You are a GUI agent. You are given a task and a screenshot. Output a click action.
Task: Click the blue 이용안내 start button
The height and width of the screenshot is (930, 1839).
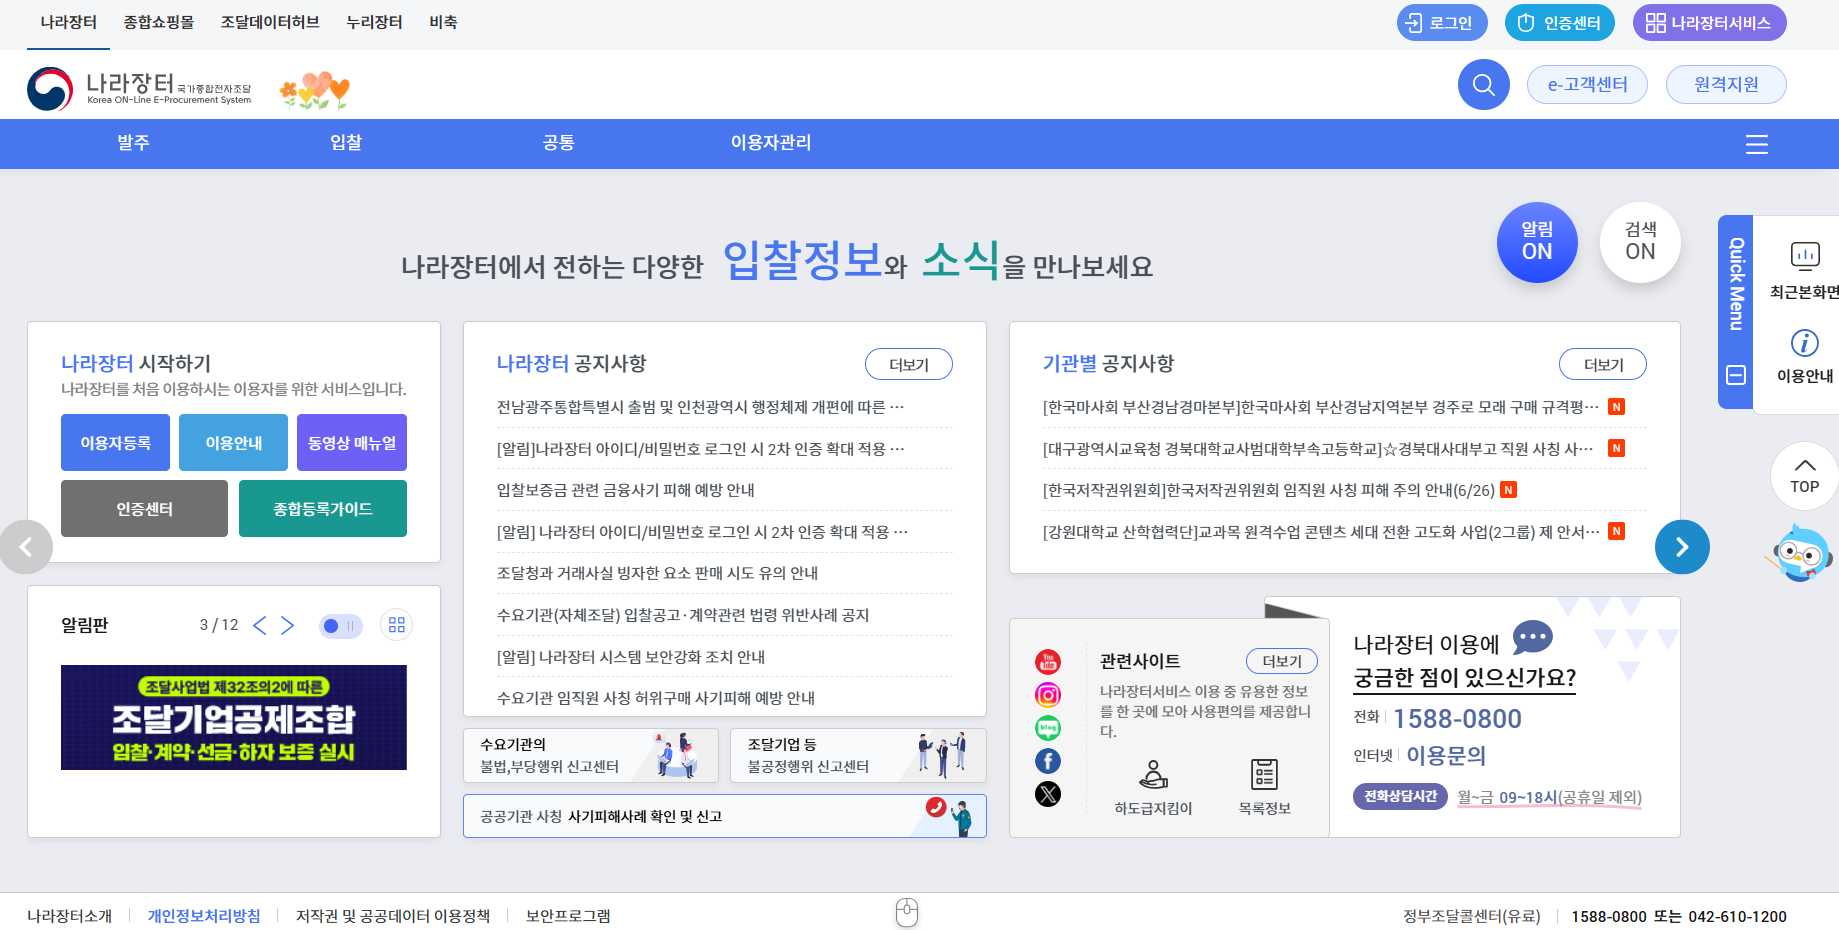pos(233,442)
